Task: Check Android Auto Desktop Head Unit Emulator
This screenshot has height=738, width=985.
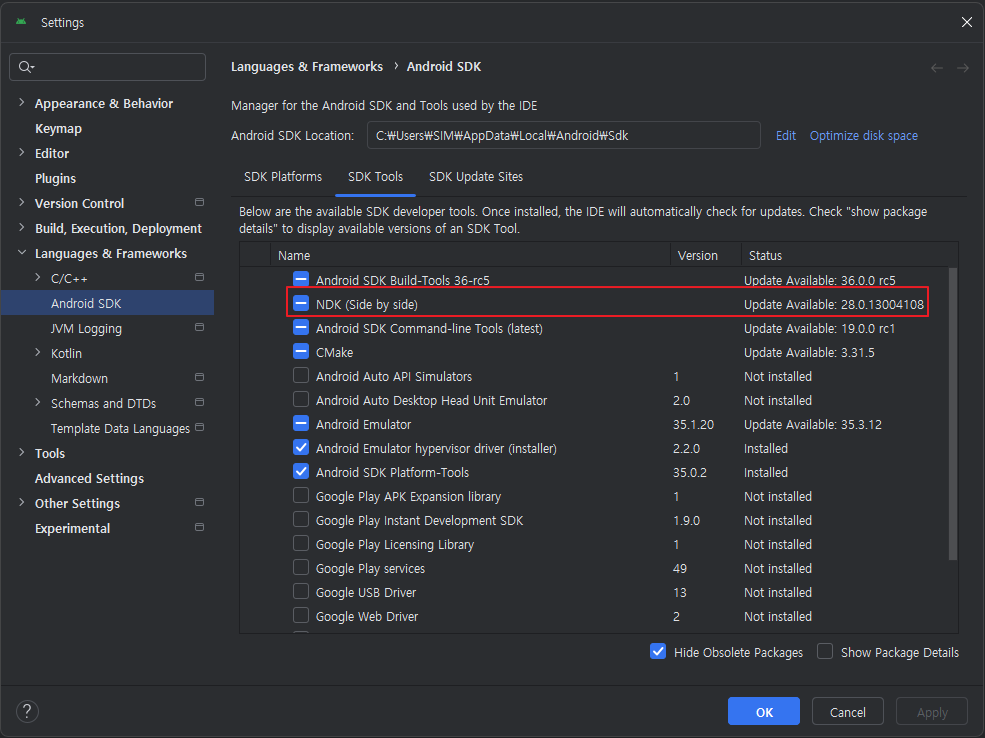Action: click(301, 399)
